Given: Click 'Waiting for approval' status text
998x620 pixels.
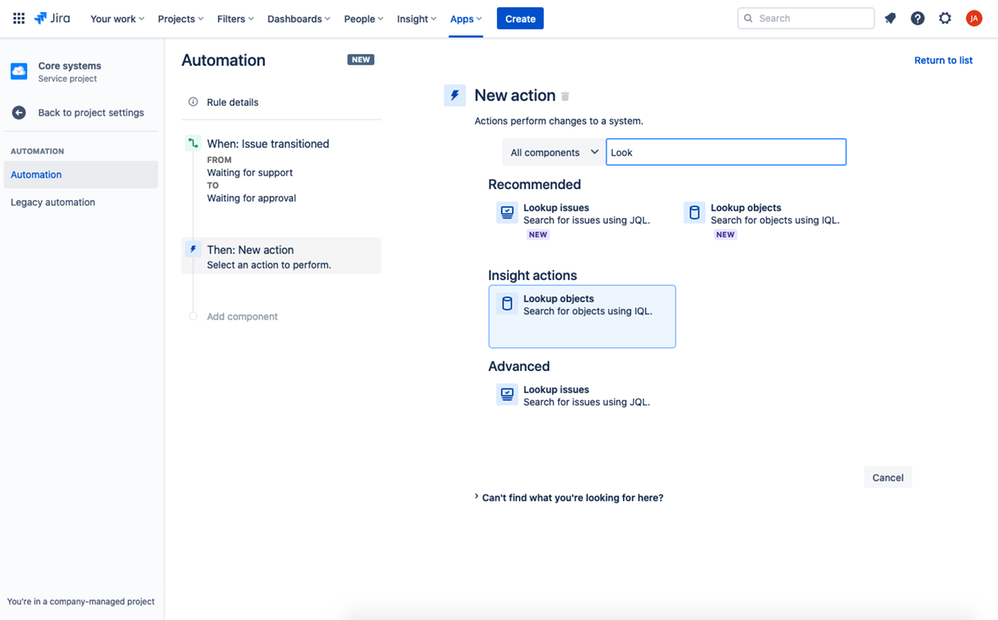Looking at the screenshot, I should click(251, 198).
